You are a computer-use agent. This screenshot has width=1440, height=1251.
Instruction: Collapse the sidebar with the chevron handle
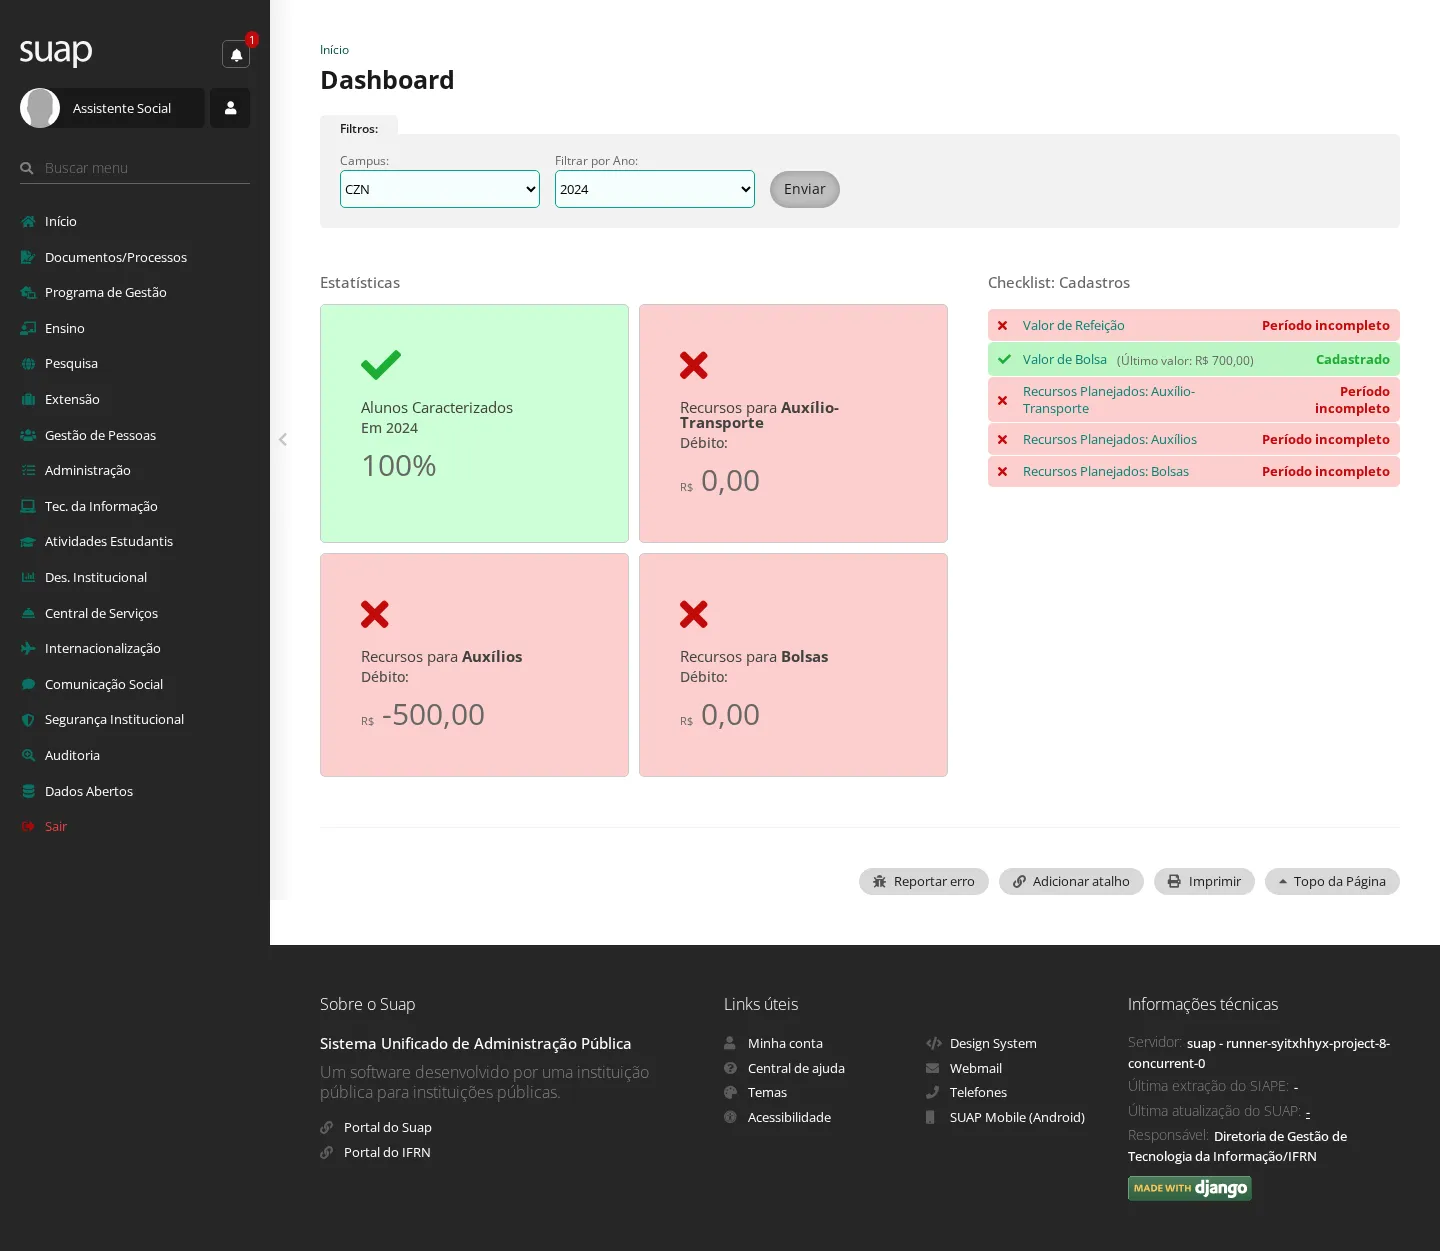pos(283,439)
